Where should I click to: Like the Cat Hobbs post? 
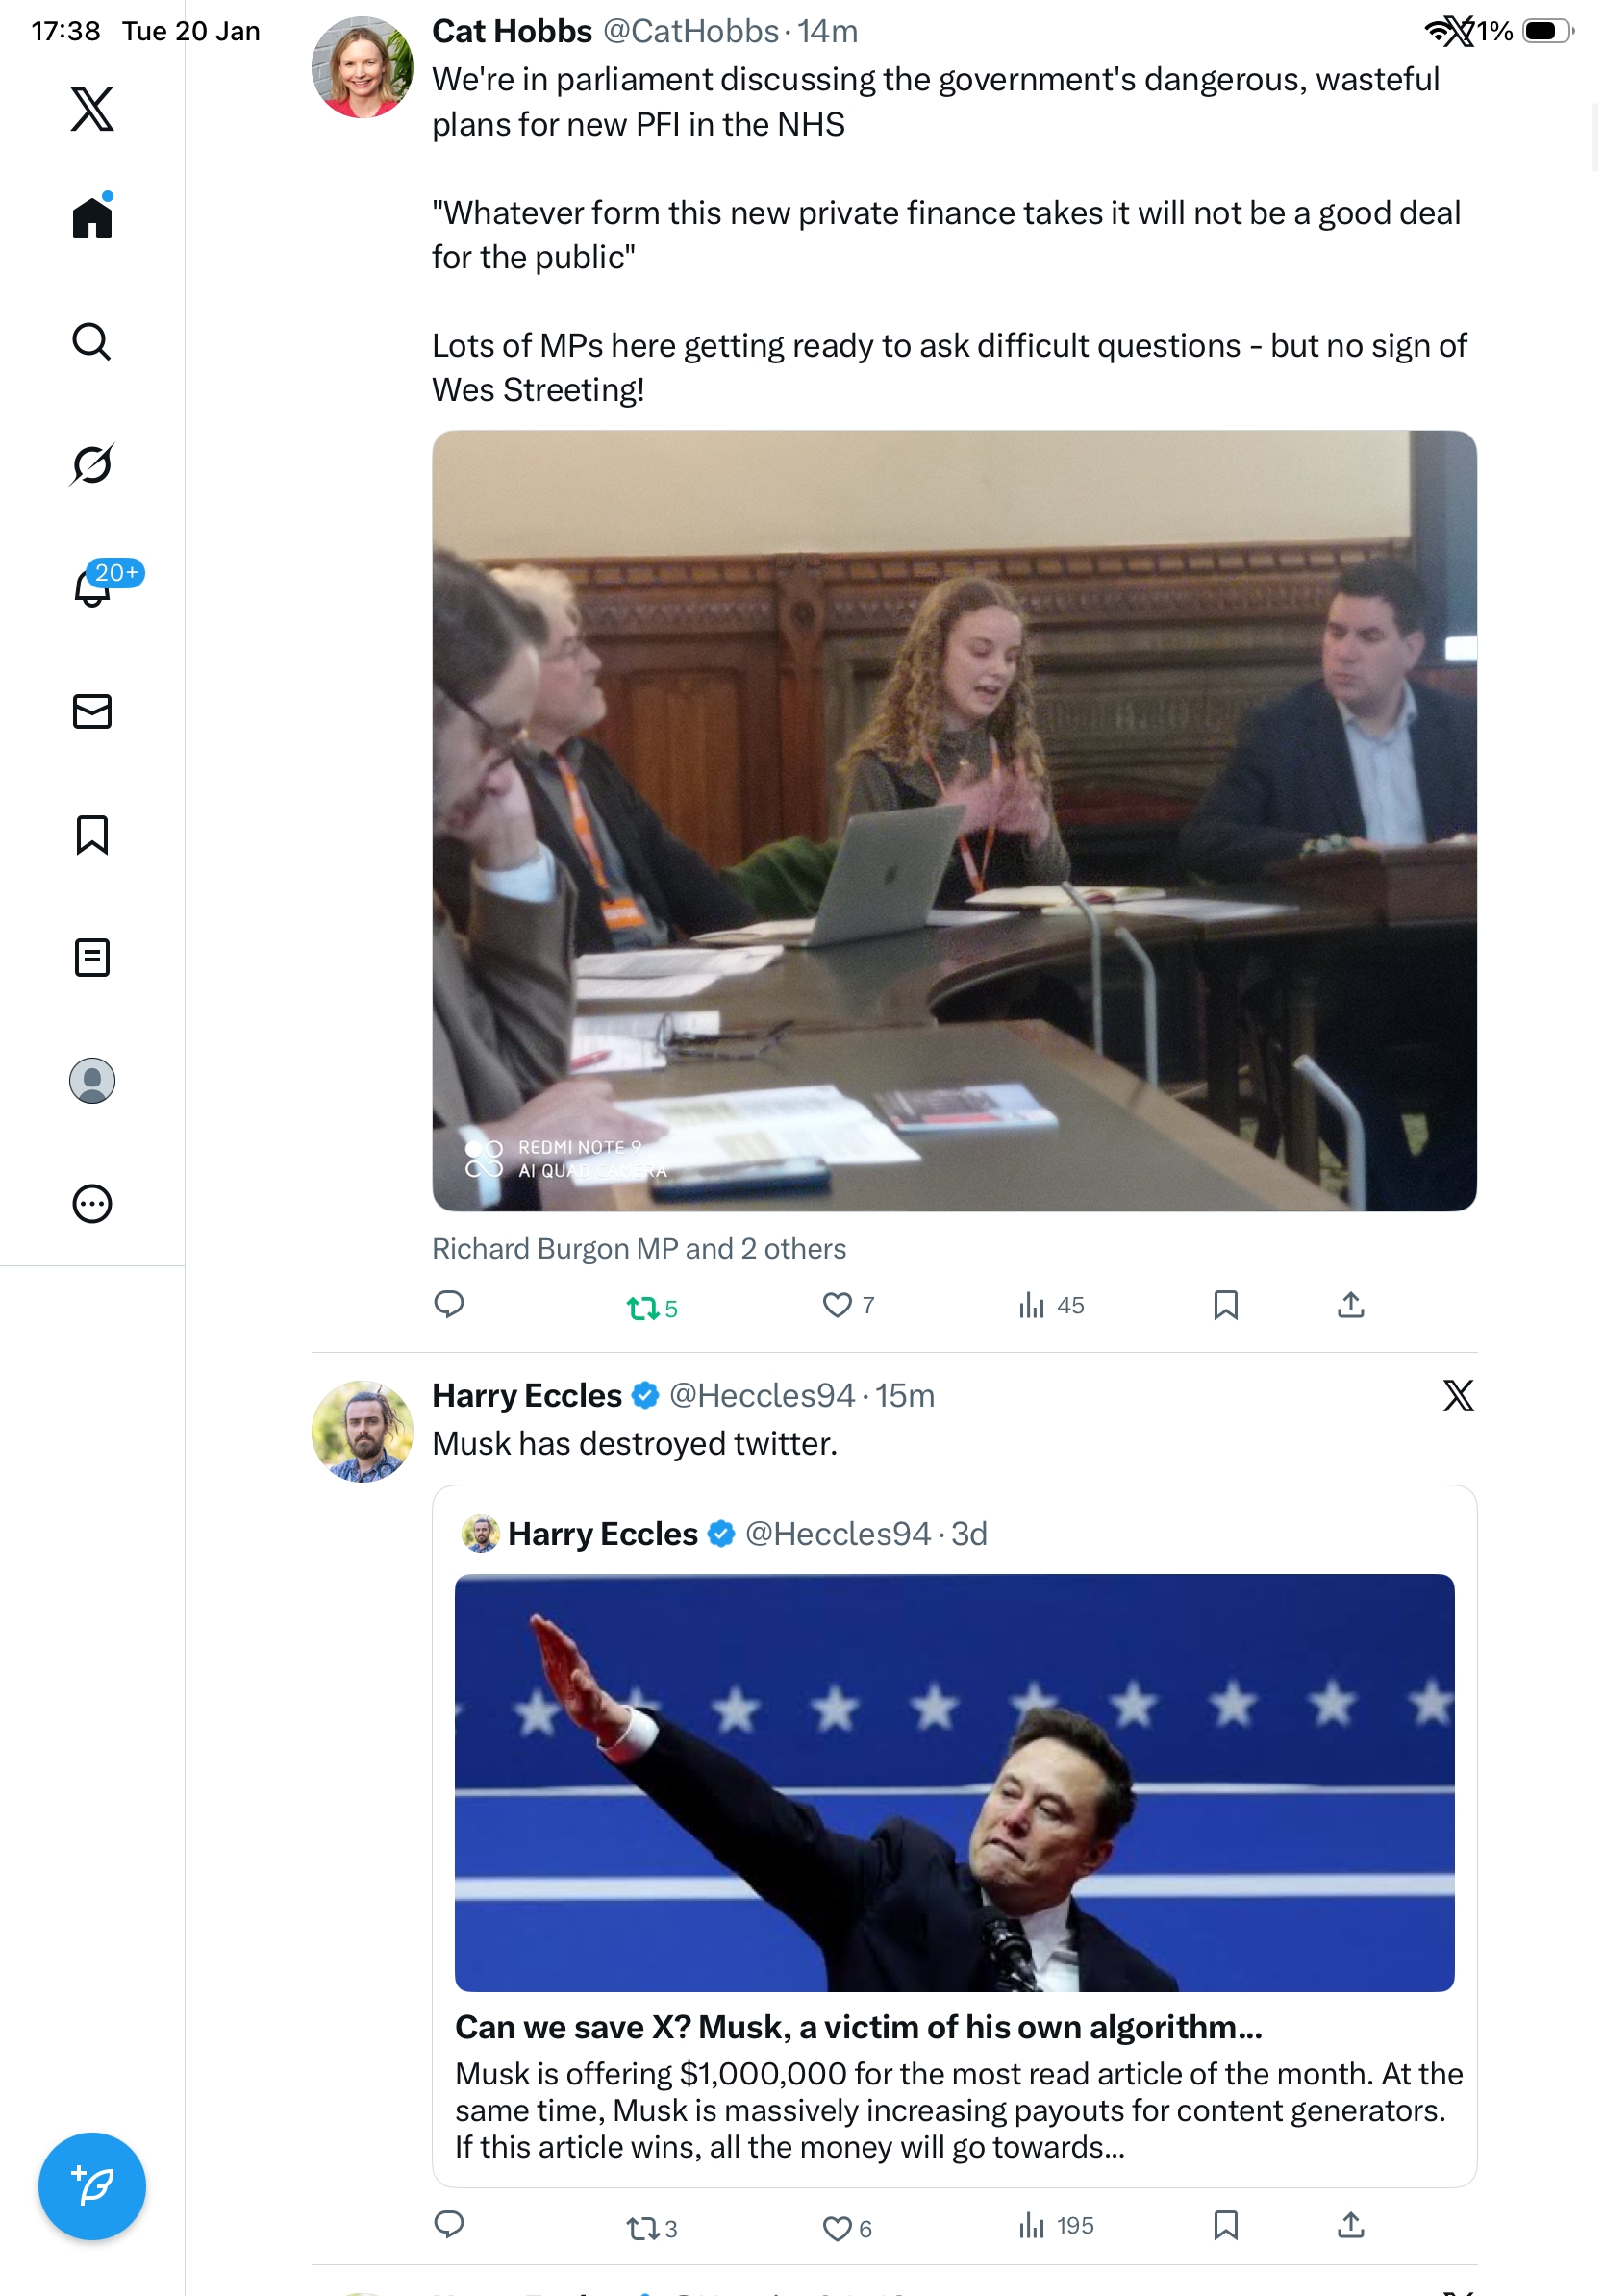click(837, 1305)
